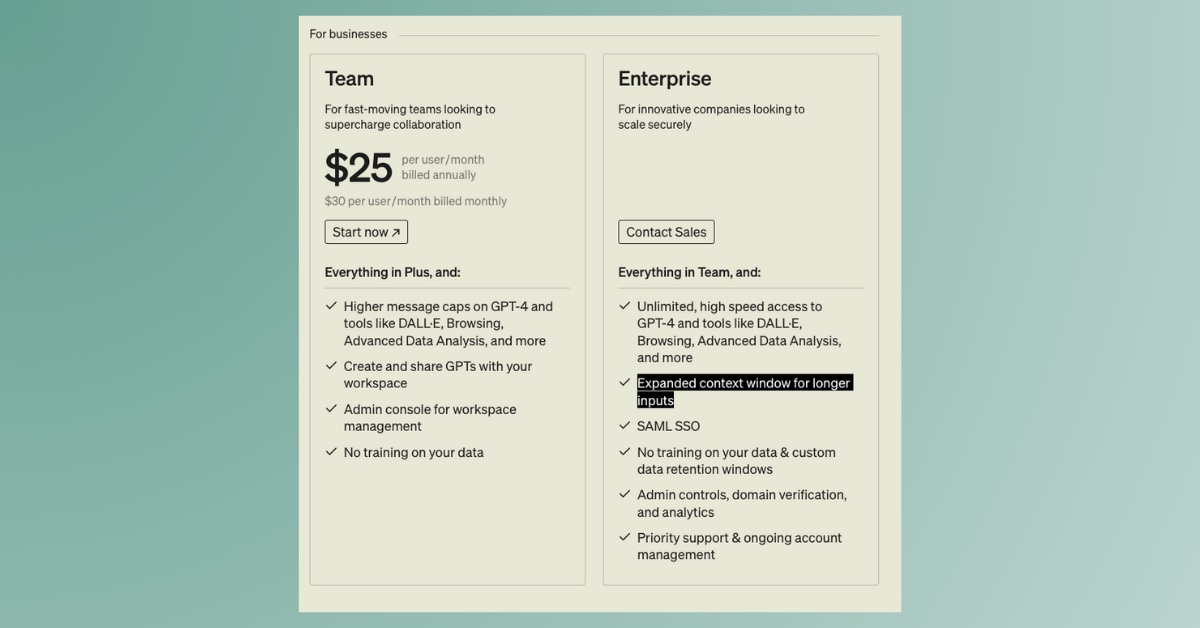Click checkmark beside Create and share GPTs

pos(331,366)
